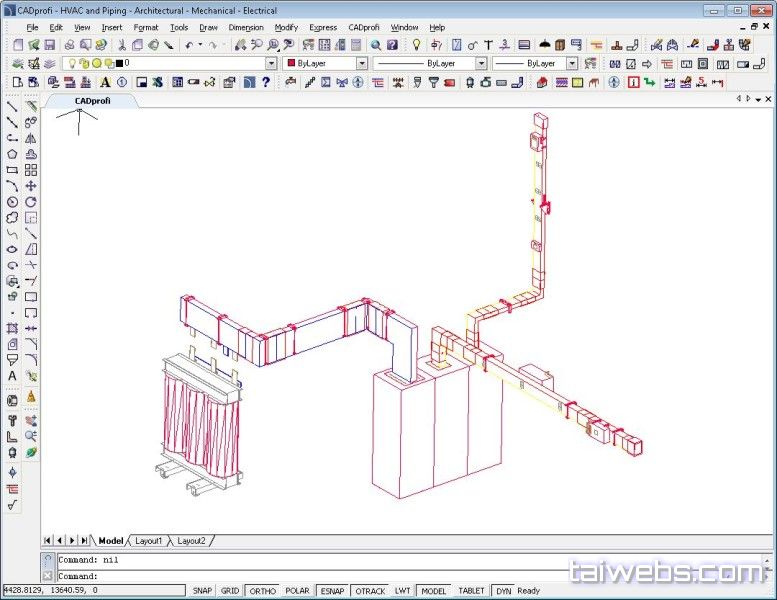This screenshot has height=600, width=777.
Task: Click the blue Help question mark icon
Action: point(265,82)
